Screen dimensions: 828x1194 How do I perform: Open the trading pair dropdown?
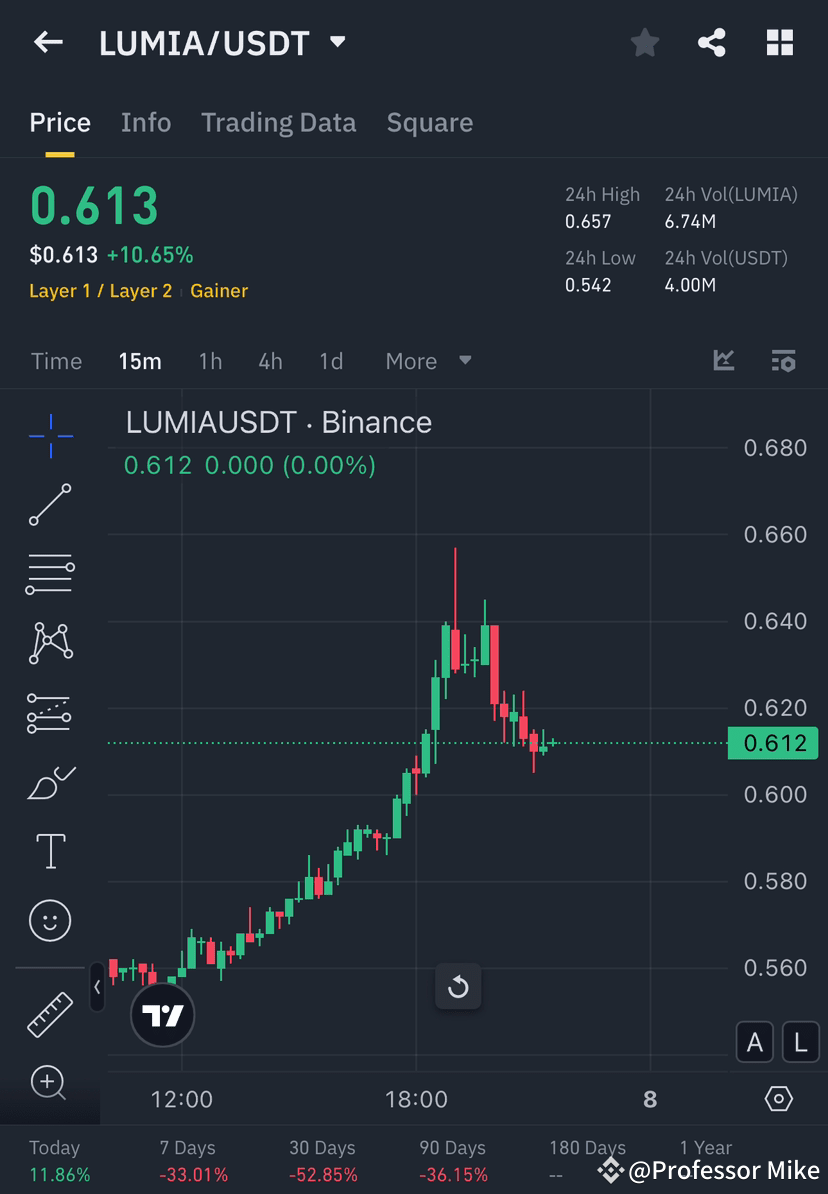click(x=337, y=42)
